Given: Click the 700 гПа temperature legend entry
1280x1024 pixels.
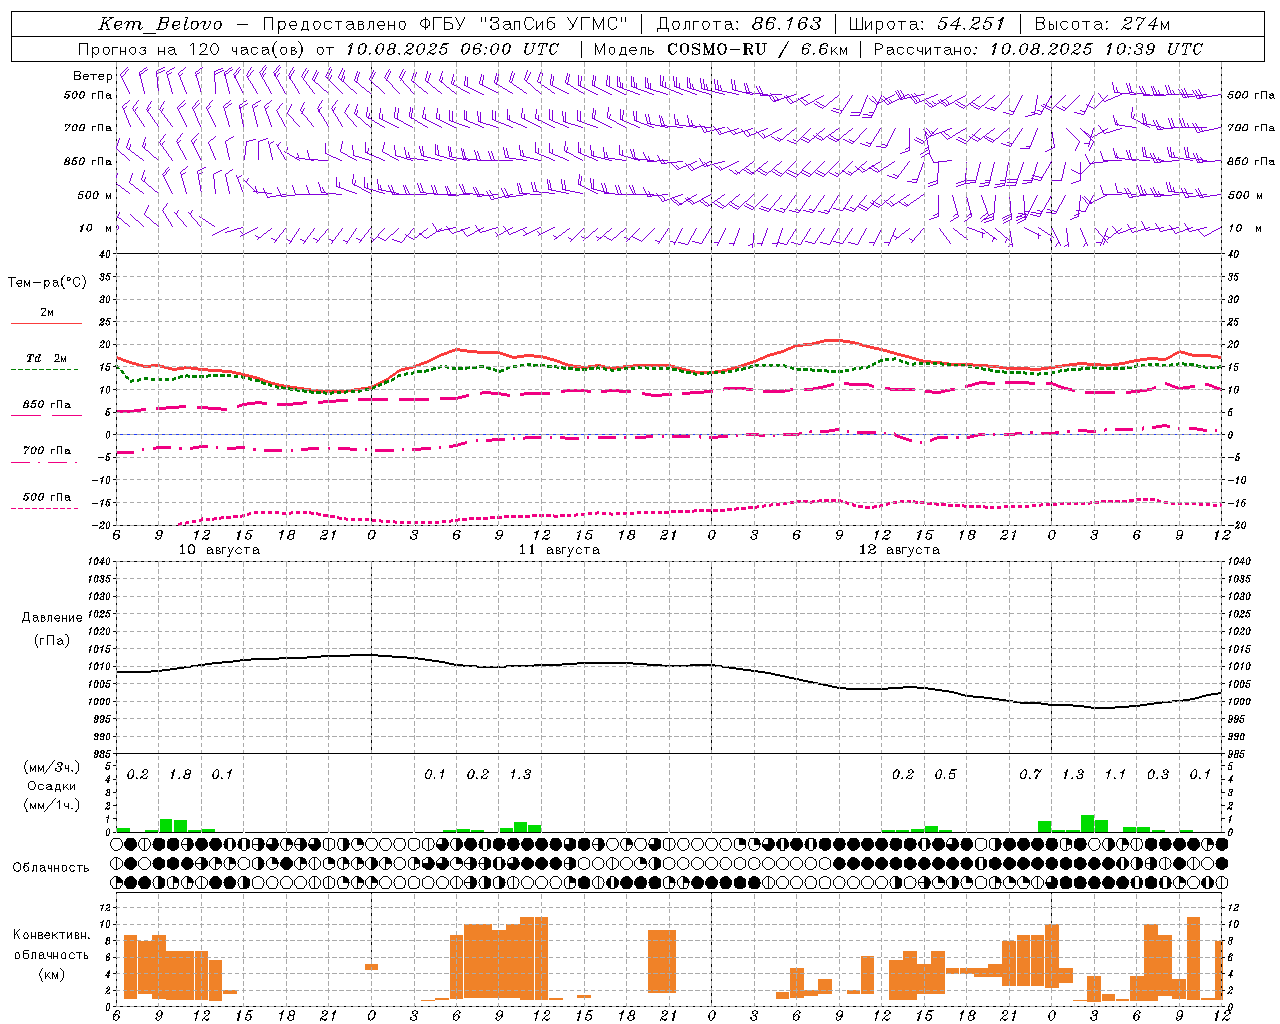Looking at the screenshot, I should coord(47,451).
